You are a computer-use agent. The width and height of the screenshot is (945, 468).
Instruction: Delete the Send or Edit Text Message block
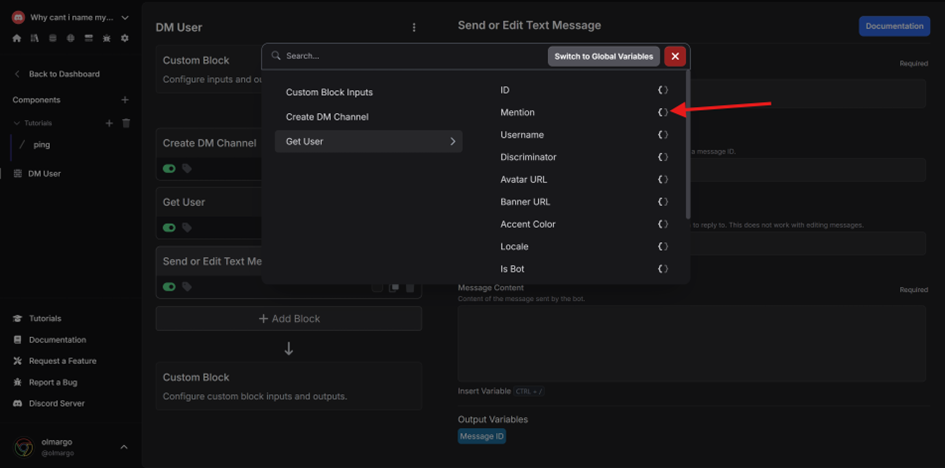click(x=410, y=287)
